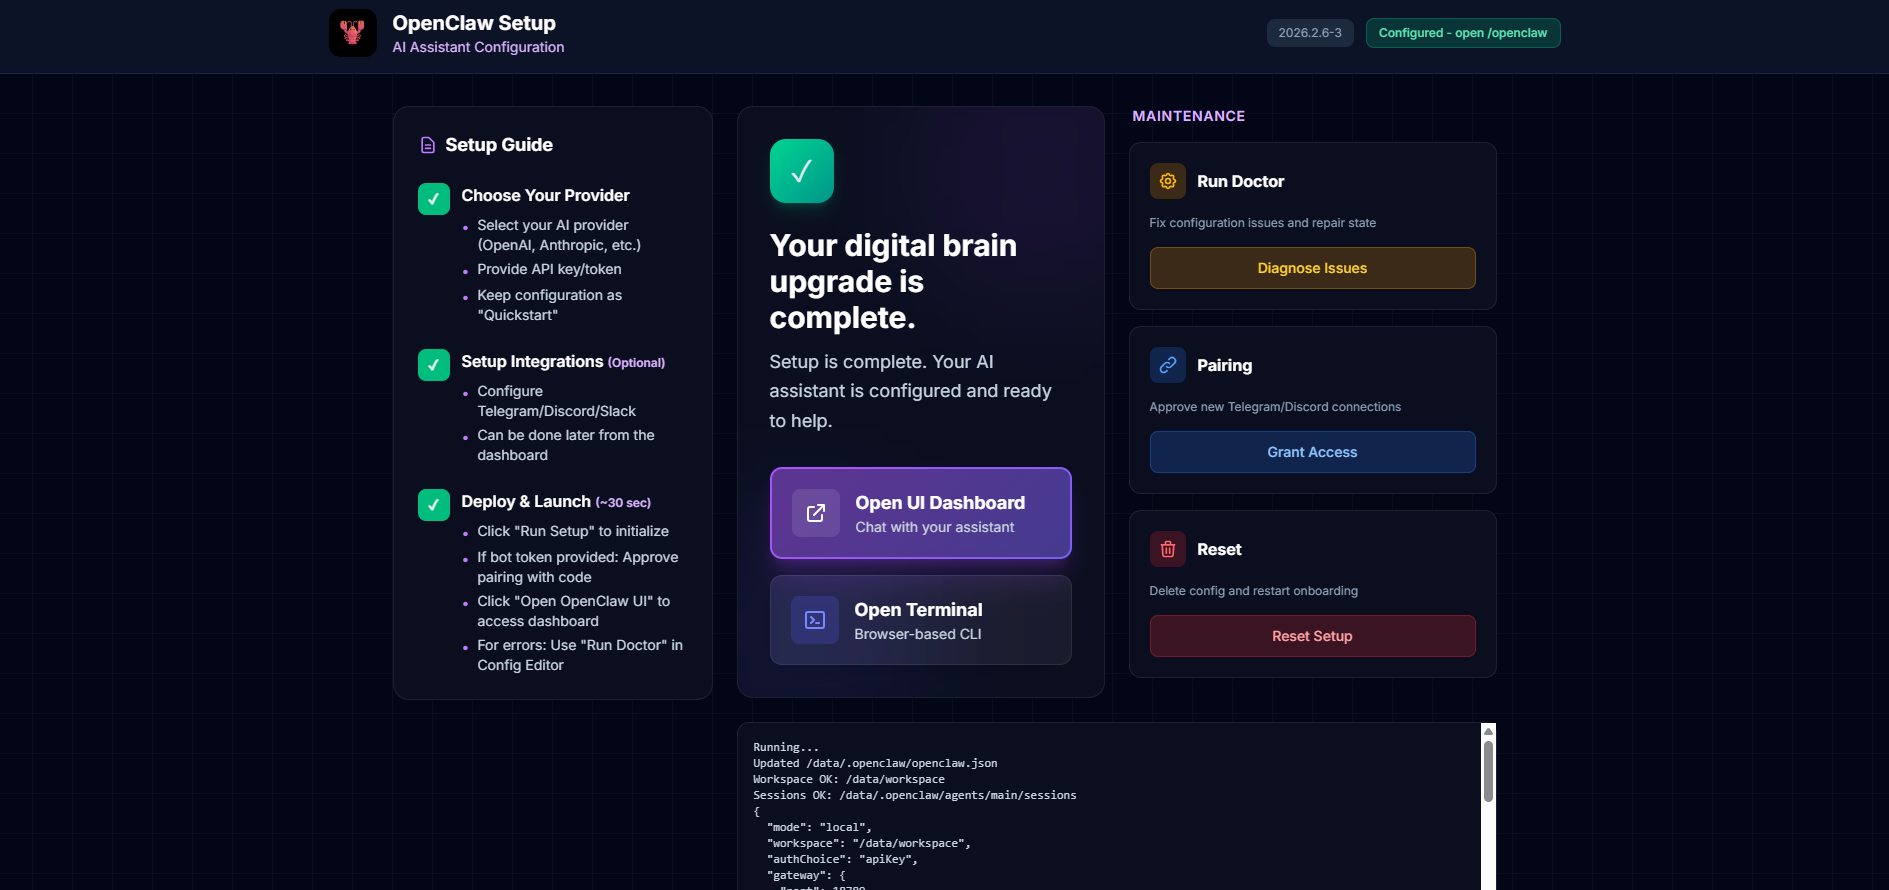Screen dimensions: 1889x890
Task: Click the Setup Guide document icon
Action: (x=428, y=145)
